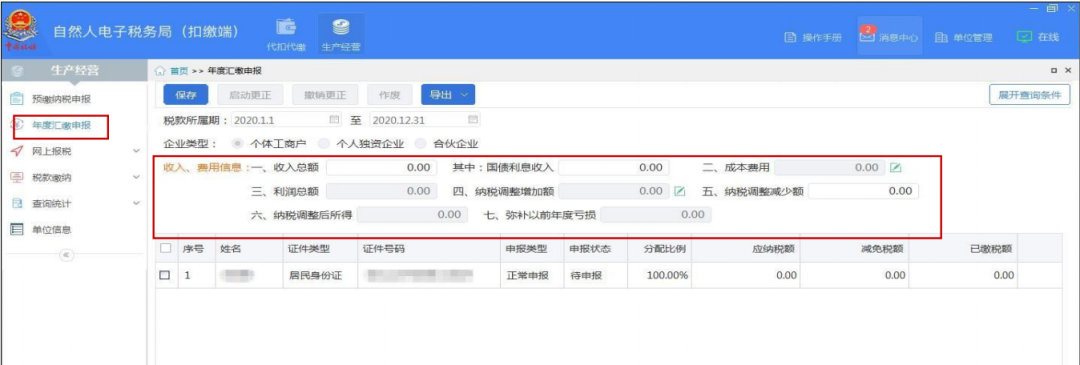The width and height of the screenshot is (1080, 365).
Task: Click the end date field 2020.12.31
Action: 424,120
